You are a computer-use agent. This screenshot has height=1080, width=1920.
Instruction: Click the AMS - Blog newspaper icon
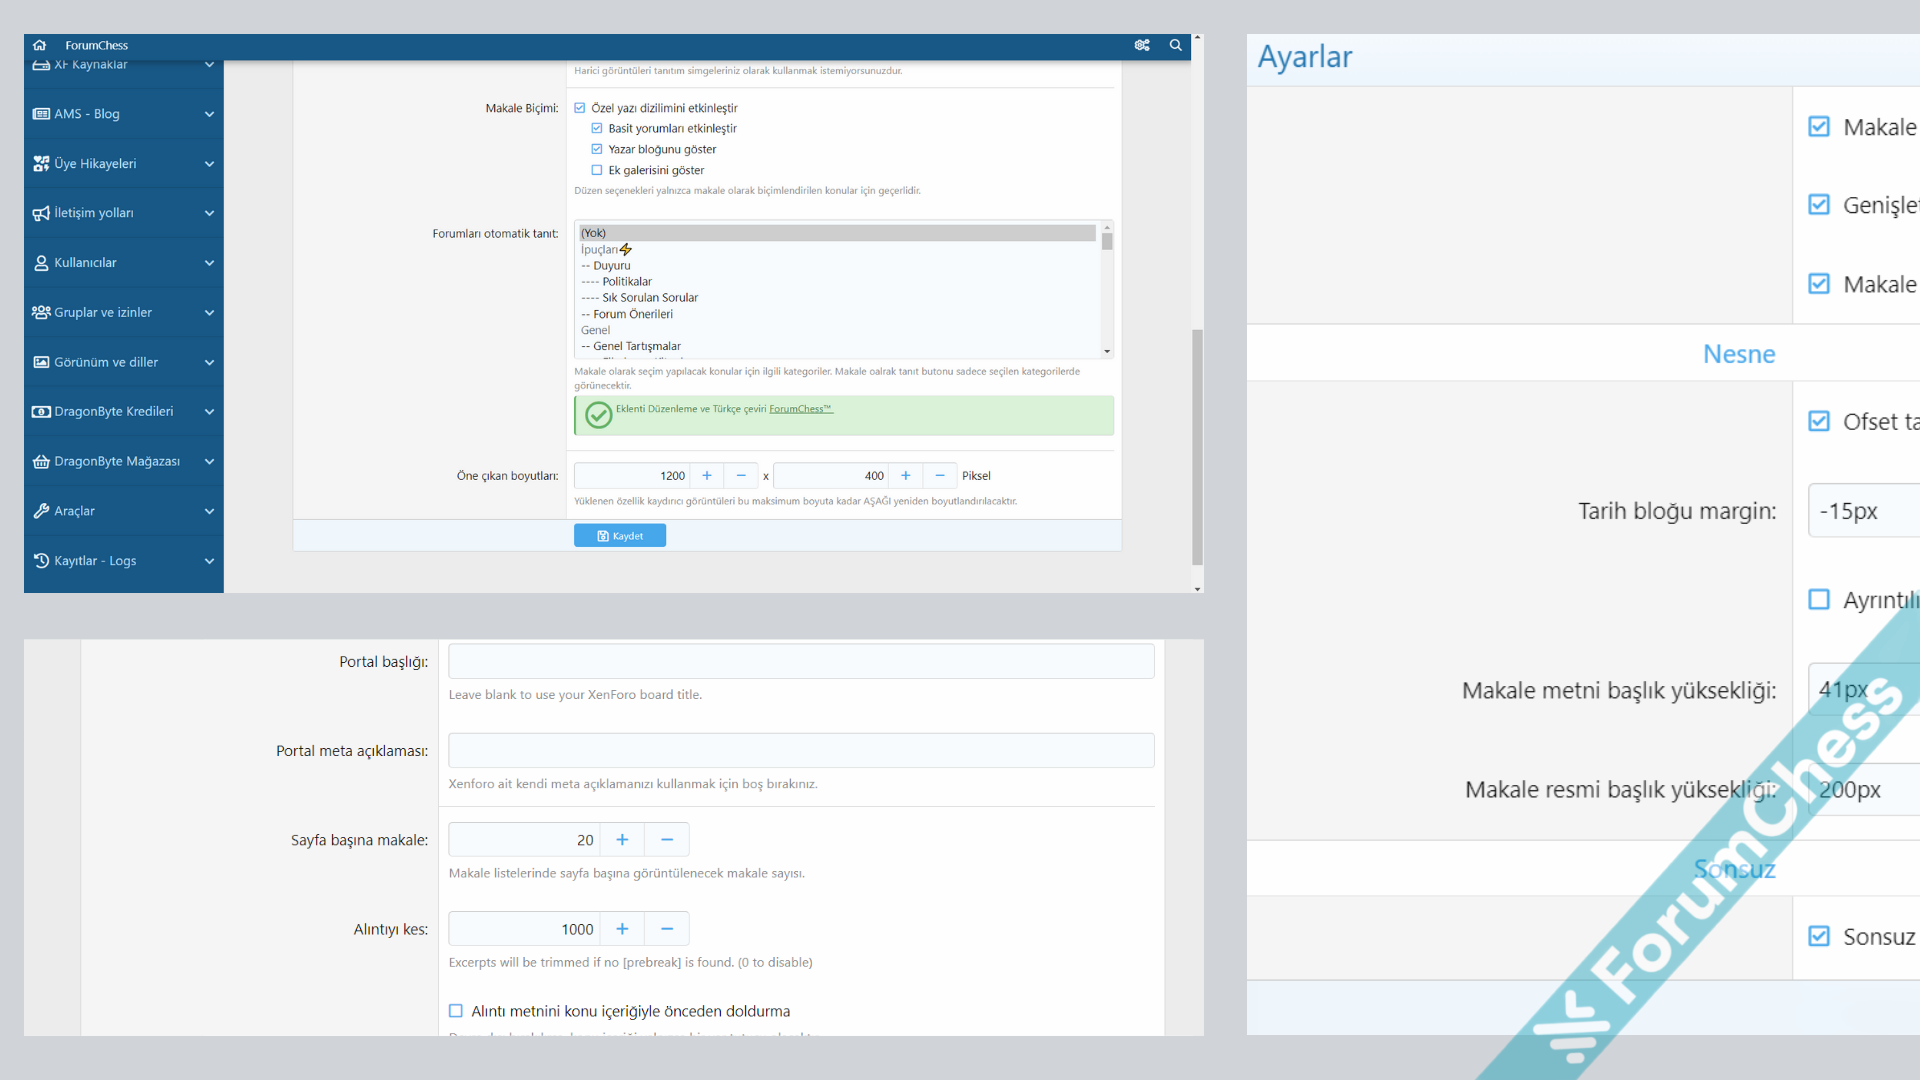(x=41, y=114)
